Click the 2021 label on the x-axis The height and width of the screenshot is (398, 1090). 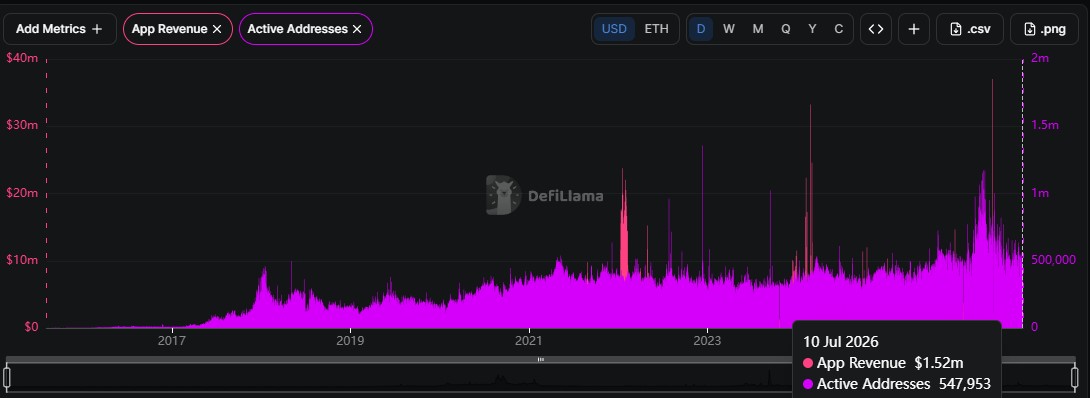529,342
